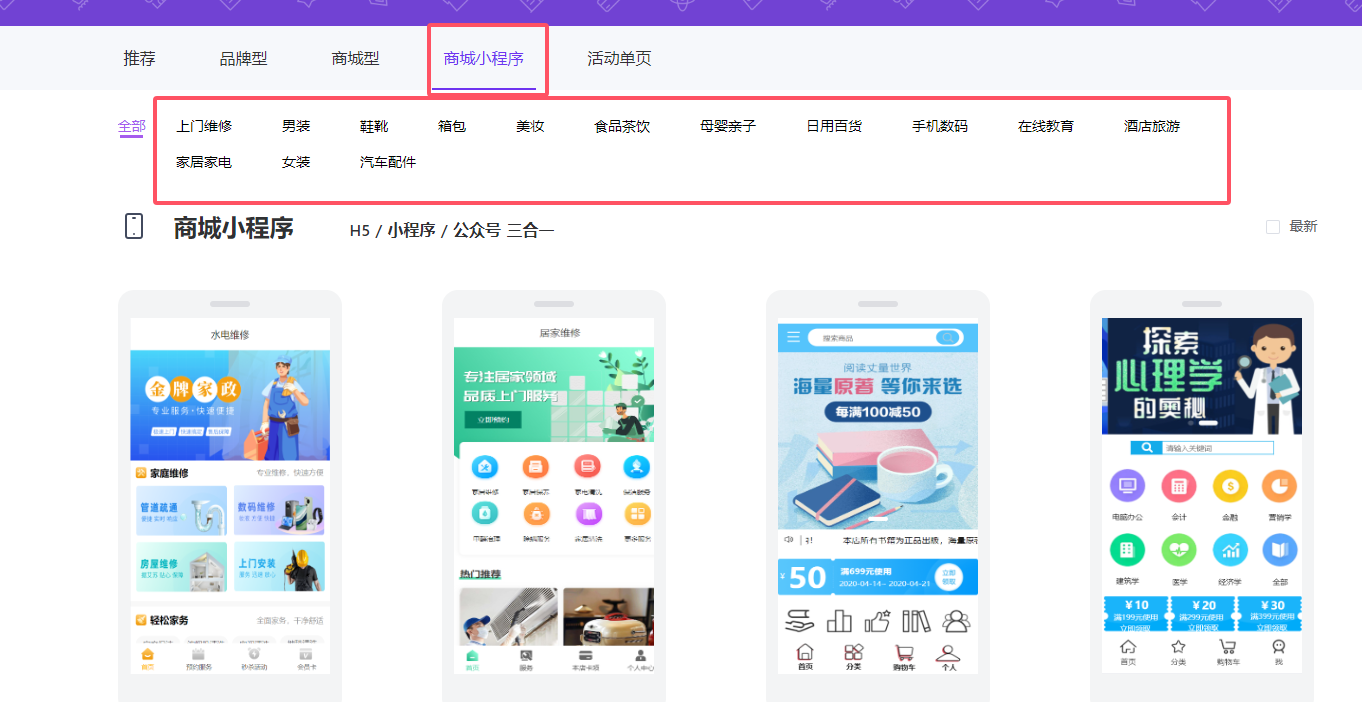Viewport: 1362px width, 702px height.
Task: Click the 金融 yellow dollar icon
Action: pos(1229,486)
